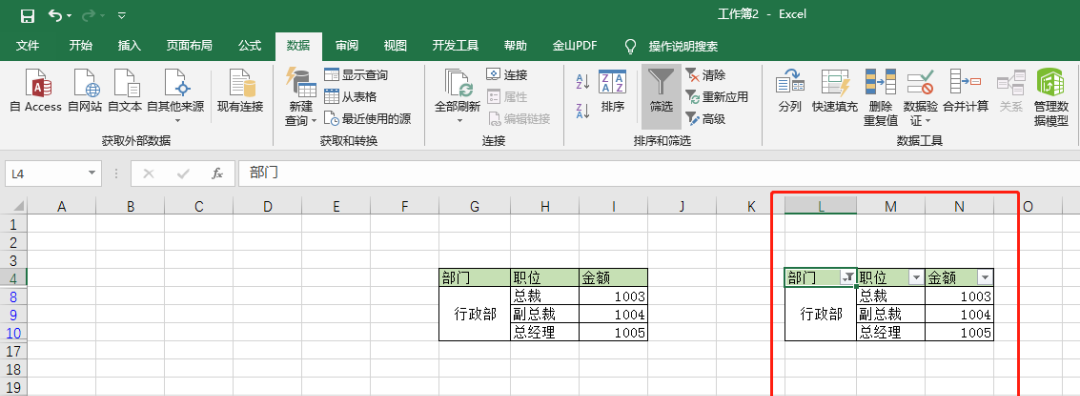Open the 排序 dialog

(612, 91)
